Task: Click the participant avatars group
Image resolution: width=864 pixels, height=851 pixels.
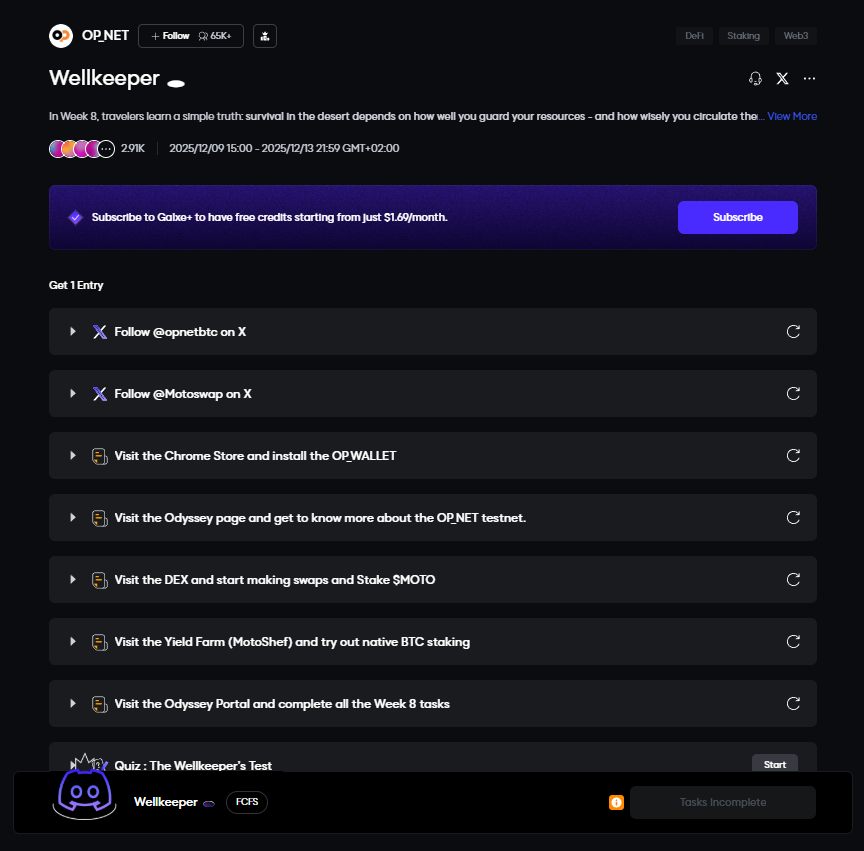Action: click(81, 149)
